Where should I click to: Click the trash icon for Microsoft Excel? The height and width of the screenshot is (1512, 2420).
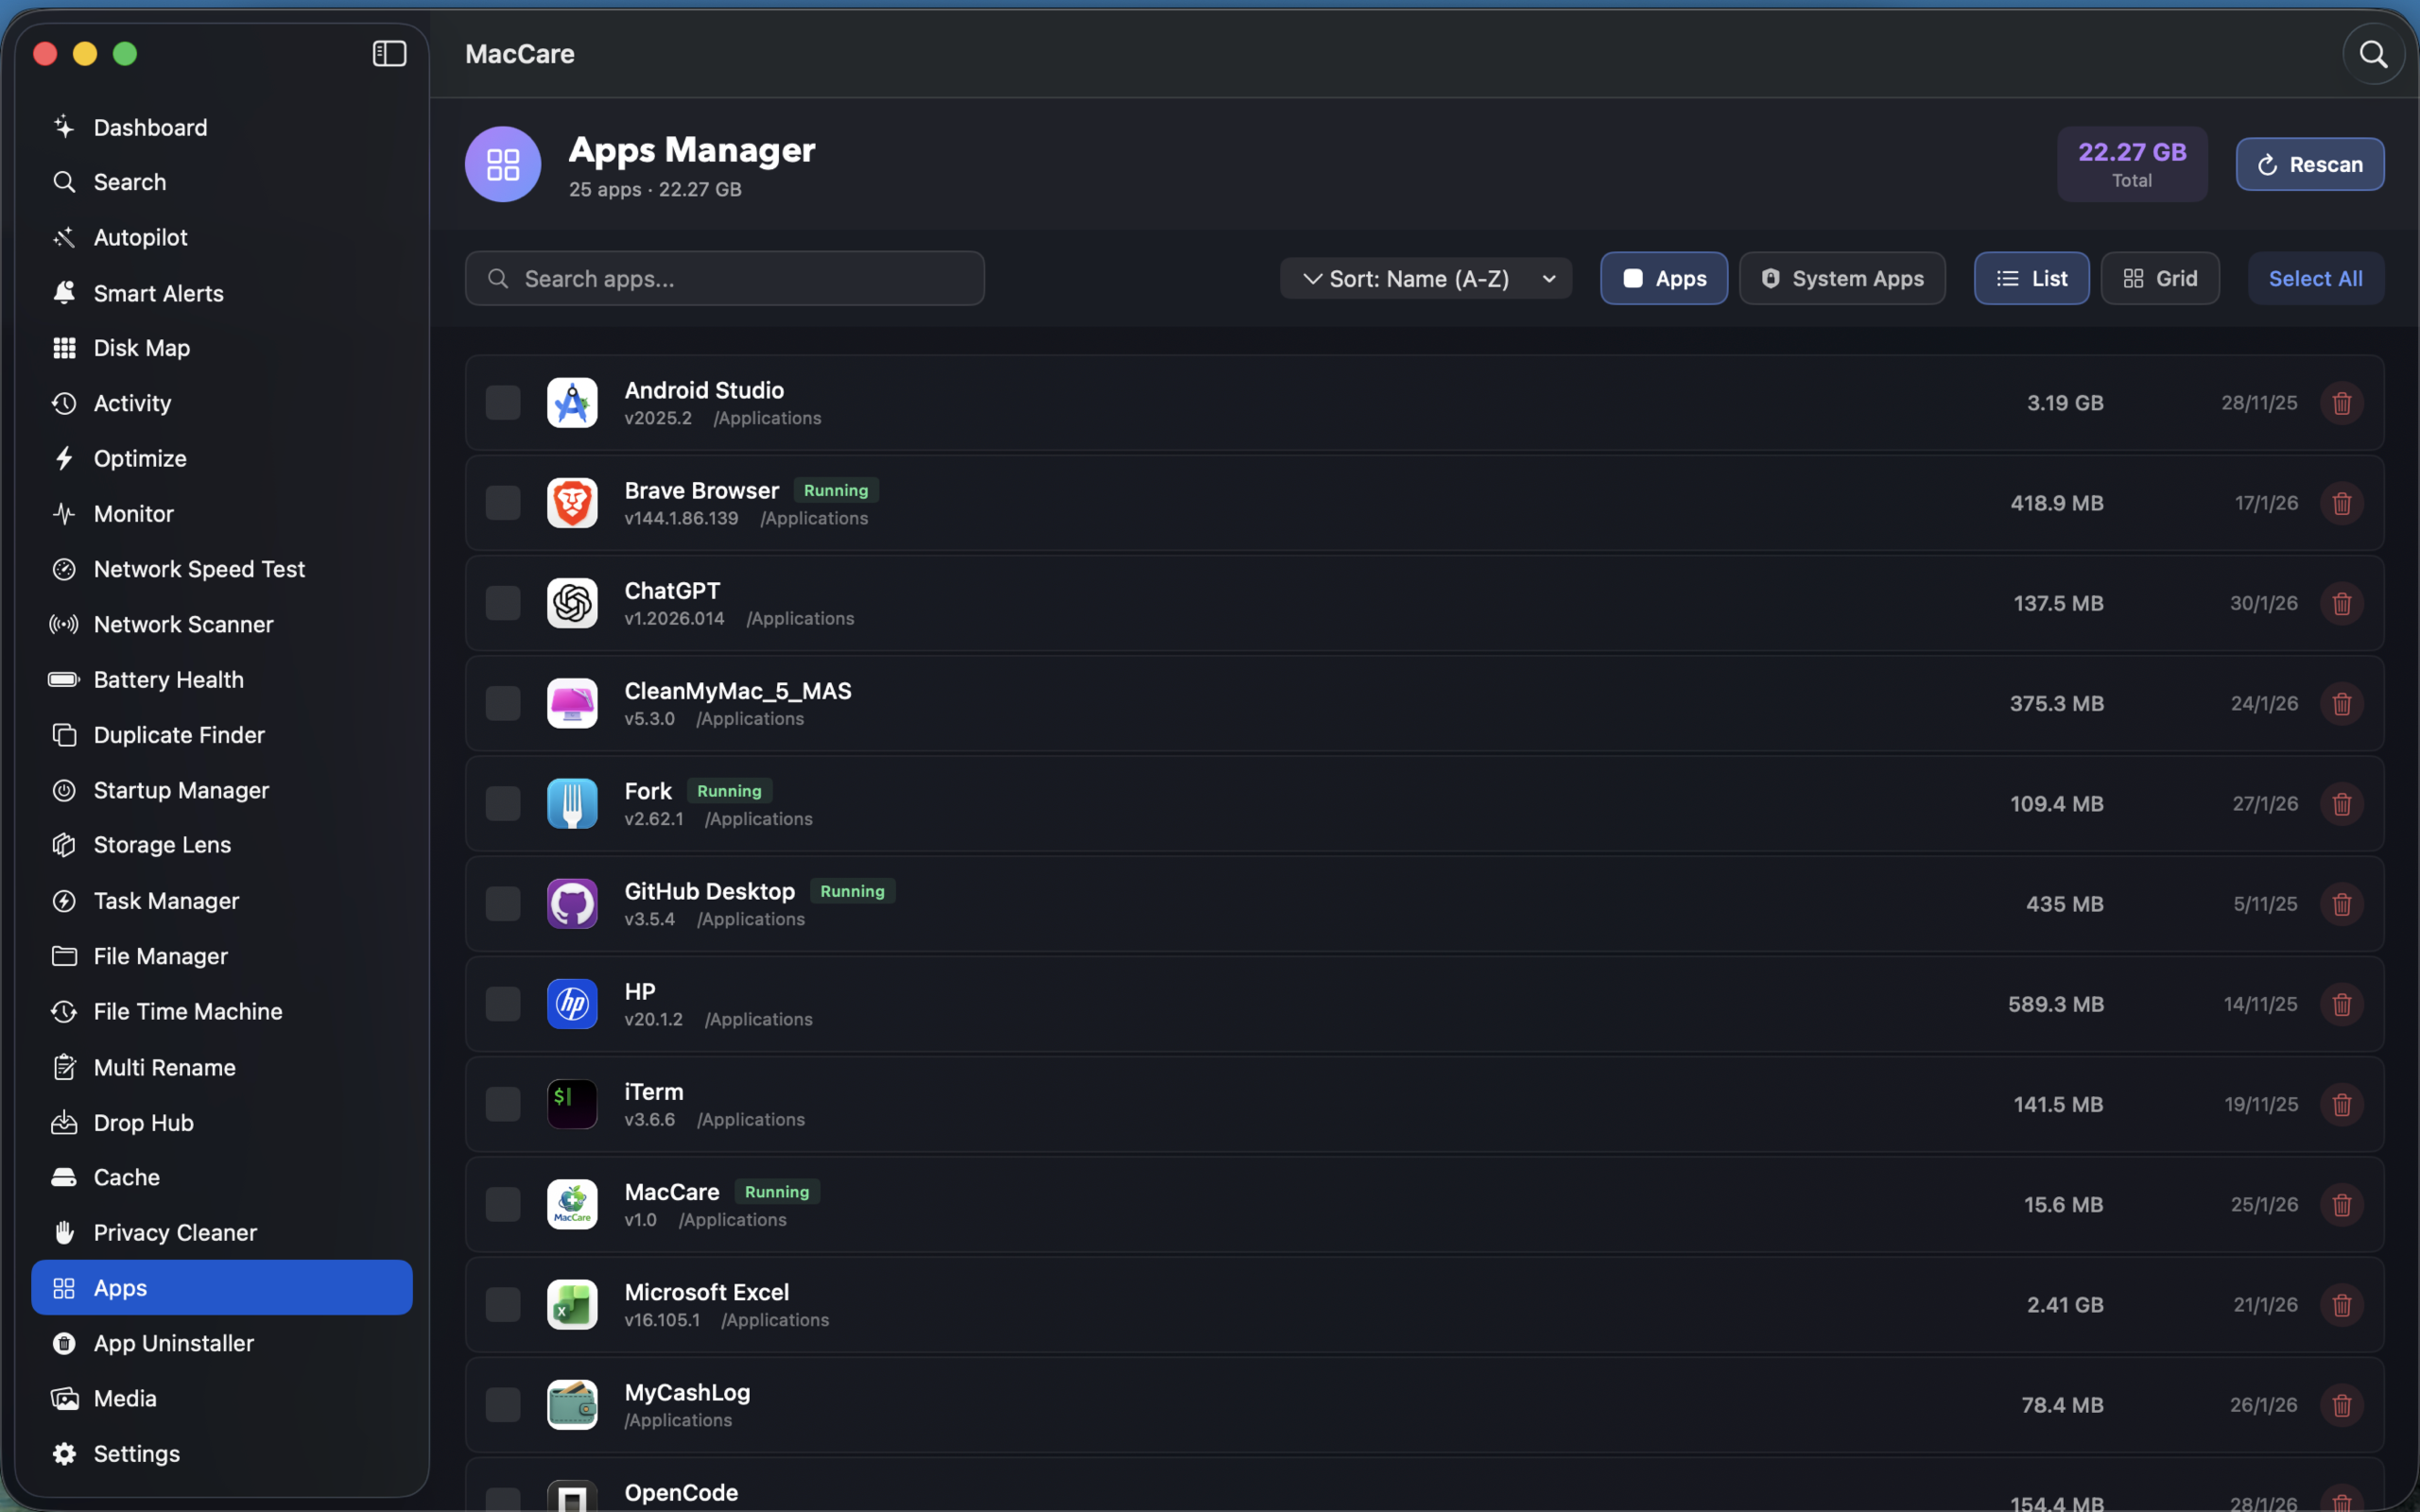tap(2341, 1305)
